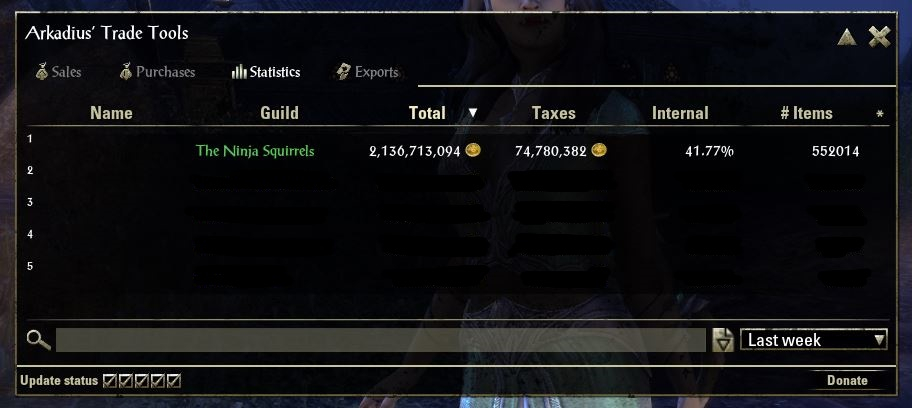Click the Purchases money bag icon

click(126, 72)
